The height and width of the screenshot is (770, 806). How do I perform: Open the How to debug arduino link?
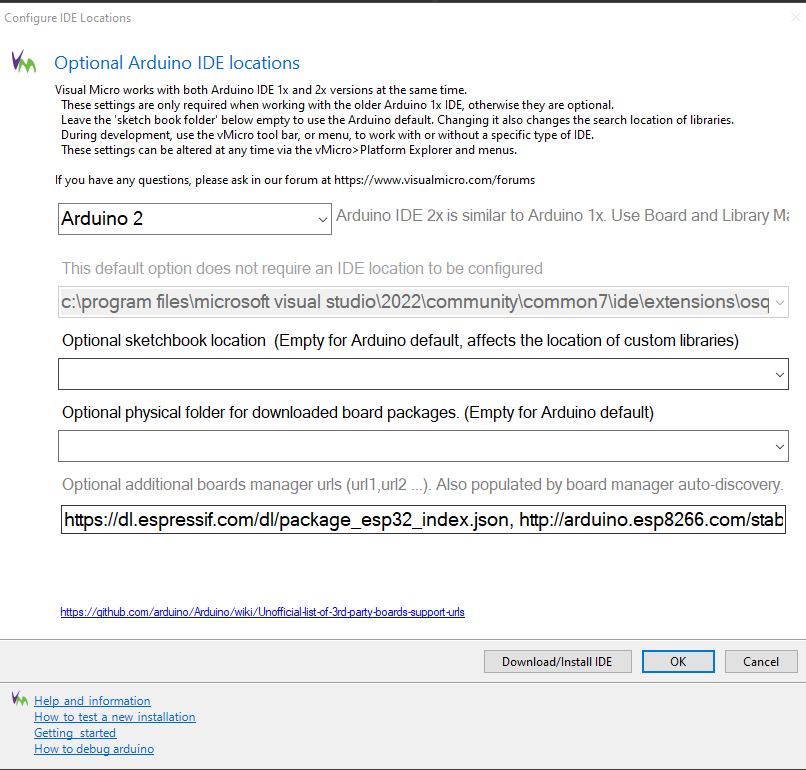[x=94, y=748]
